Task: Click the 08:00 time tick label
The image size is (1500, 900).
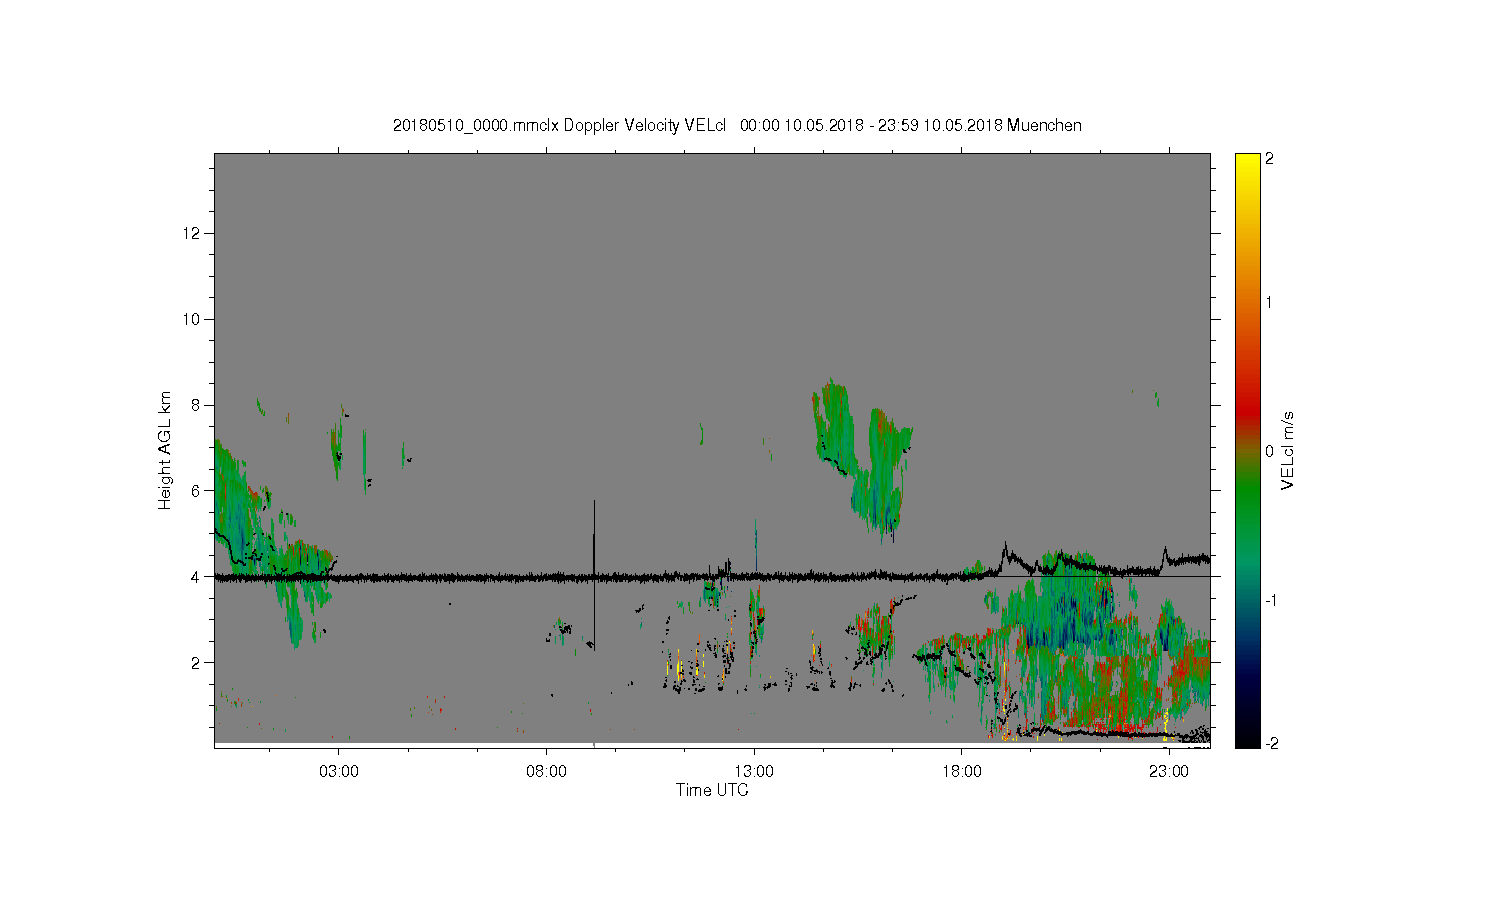Action: point(546,772)
